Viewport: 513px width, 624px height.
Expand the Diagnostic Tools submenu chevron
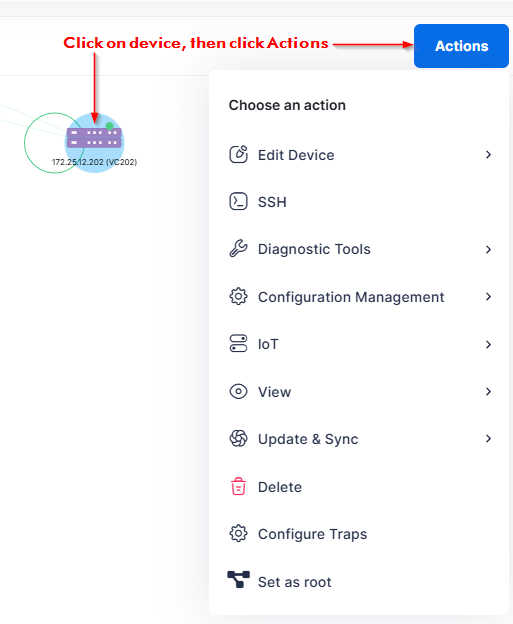click(488, 250)
